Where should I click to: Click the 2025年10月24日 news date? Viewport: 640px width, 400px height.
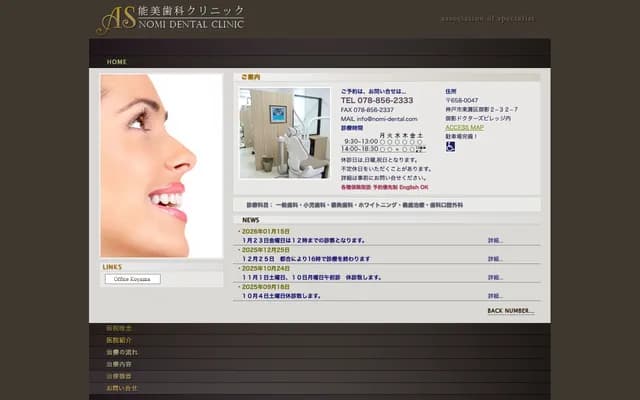(x=265, y=268)
